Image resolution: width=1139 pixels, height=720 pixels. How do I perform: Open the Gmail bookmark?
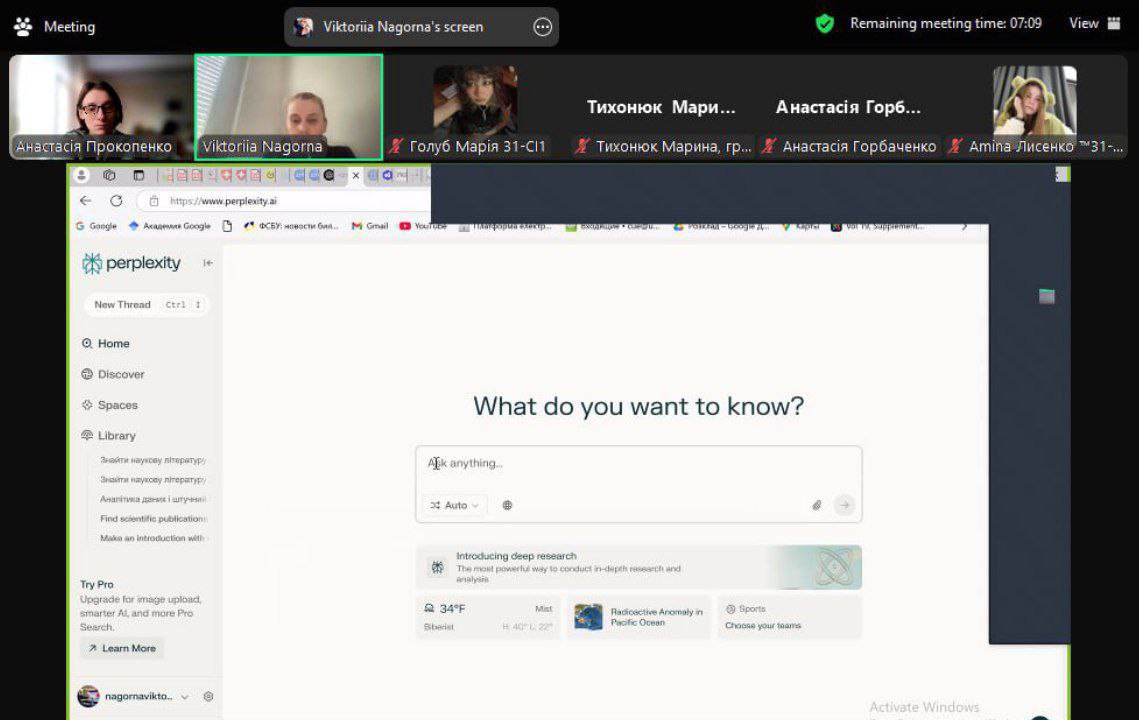[370, 226]
